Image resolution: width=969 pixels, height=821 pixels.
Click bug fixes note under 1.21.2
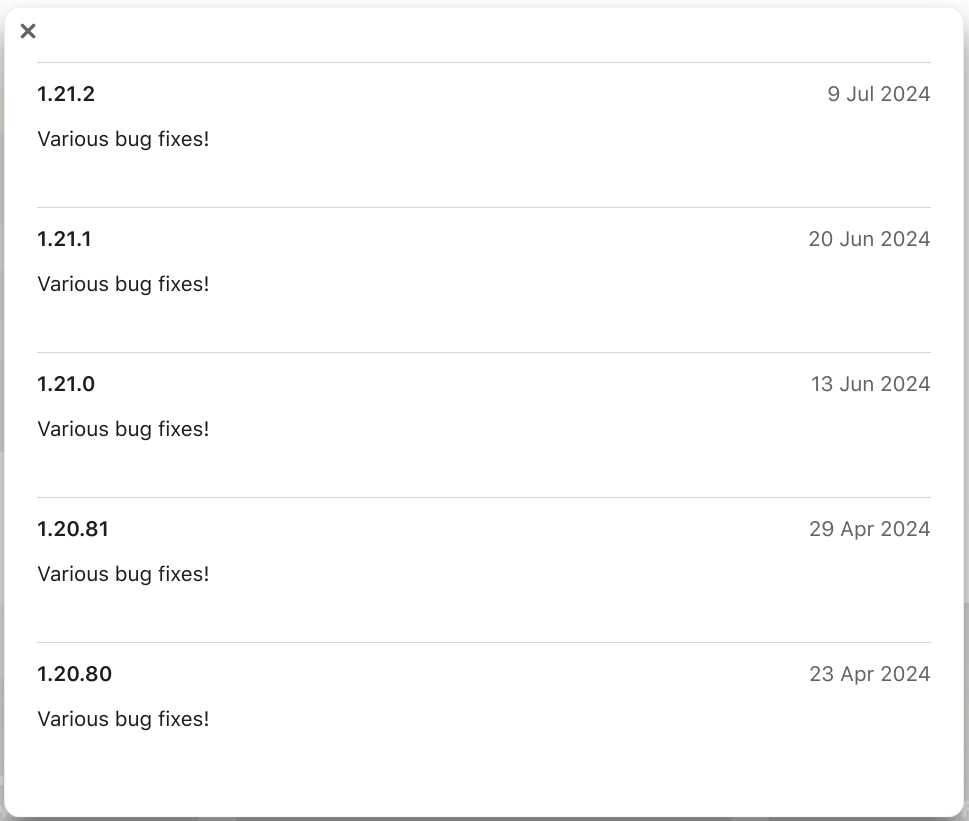click(x=123, y=139)
